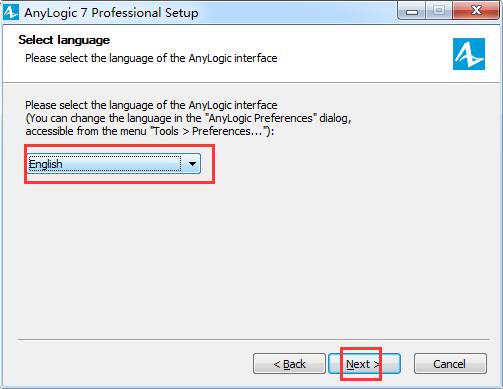Click the horizontal separator above the buttons
This screenshot has height=389, width=503.
click(x=254, y=340)
